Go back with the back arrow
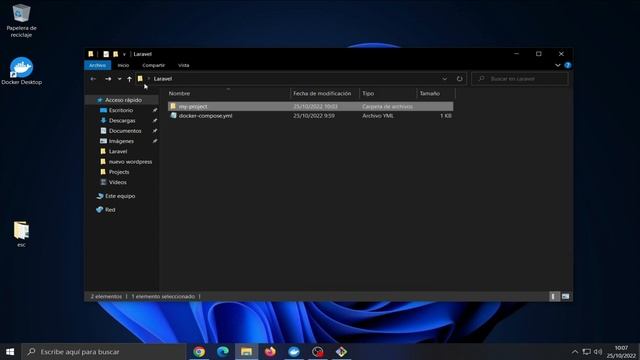The image size is (640, 360). point(93,79)
